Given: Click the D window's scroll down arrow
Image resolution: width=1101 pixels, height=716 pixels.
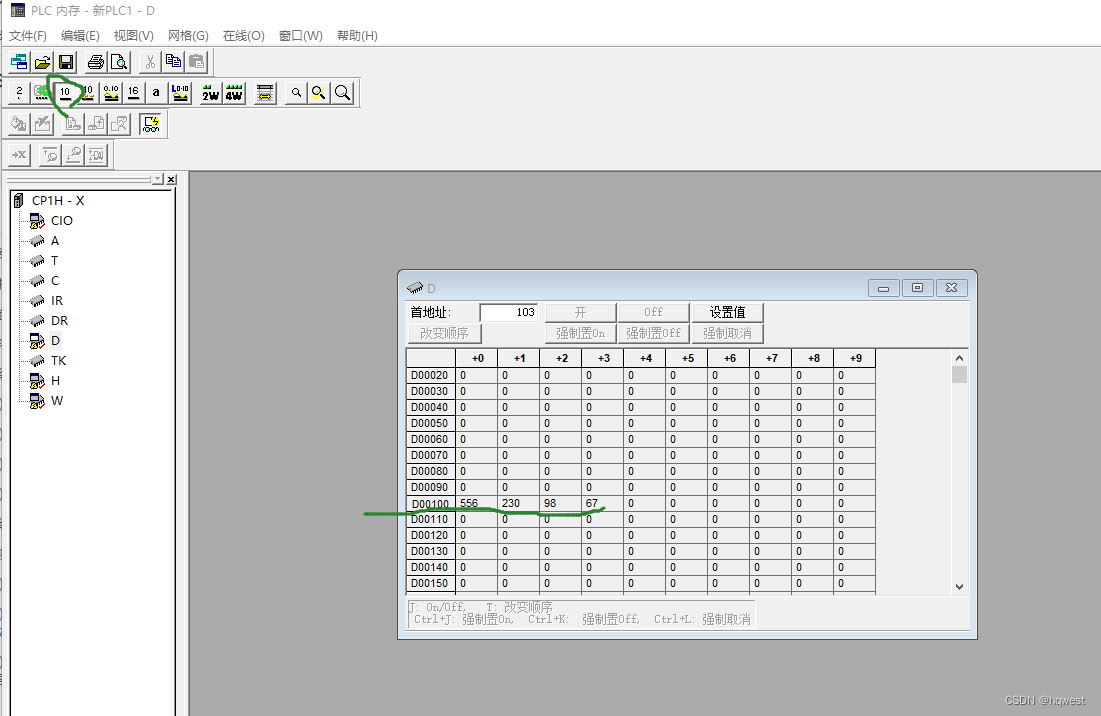Looking at the screenshot, I should click(x=959, y=587).
